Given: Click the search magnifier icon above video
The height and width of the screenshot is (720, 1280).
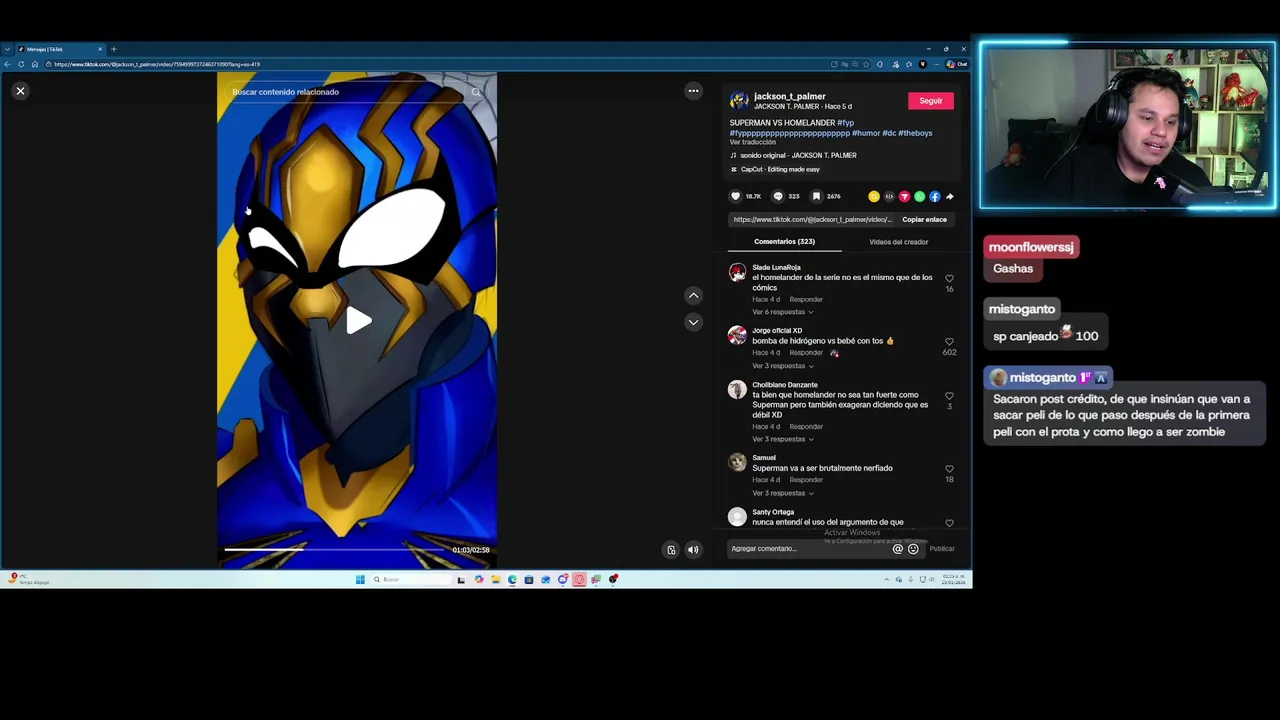Looking at the screenshot, I should click(476, 92).
